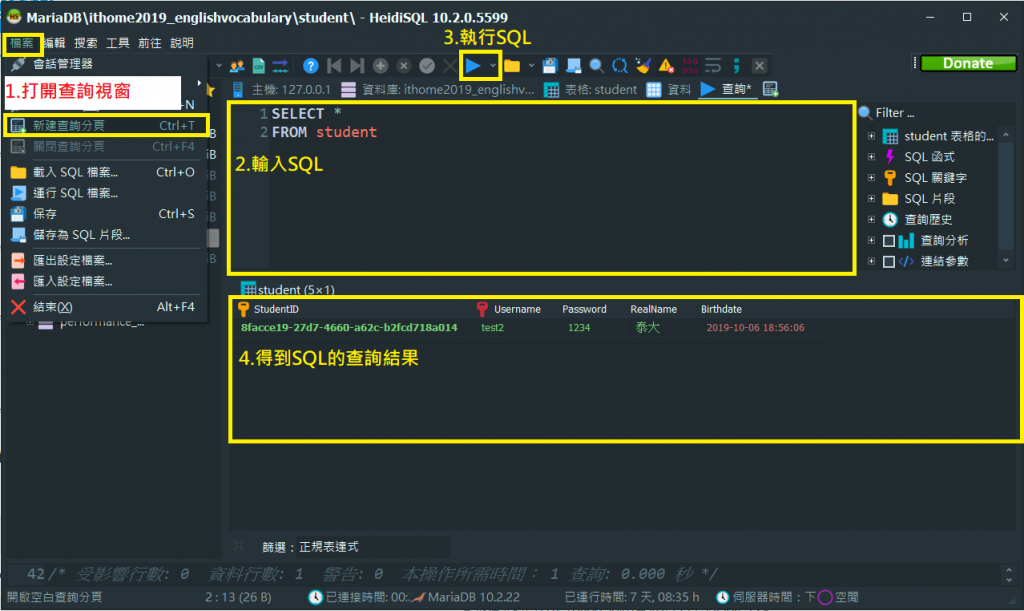1024x611 pixels.
Task: Switch to the 查詢* tab
Action: [x=726, y=89]
